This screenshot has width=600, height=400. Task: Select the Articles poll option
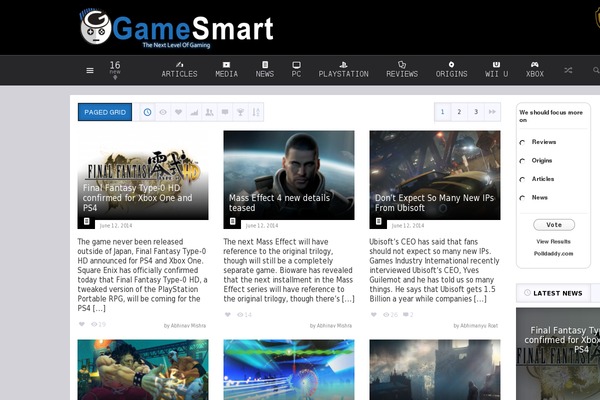pos(522,180)
